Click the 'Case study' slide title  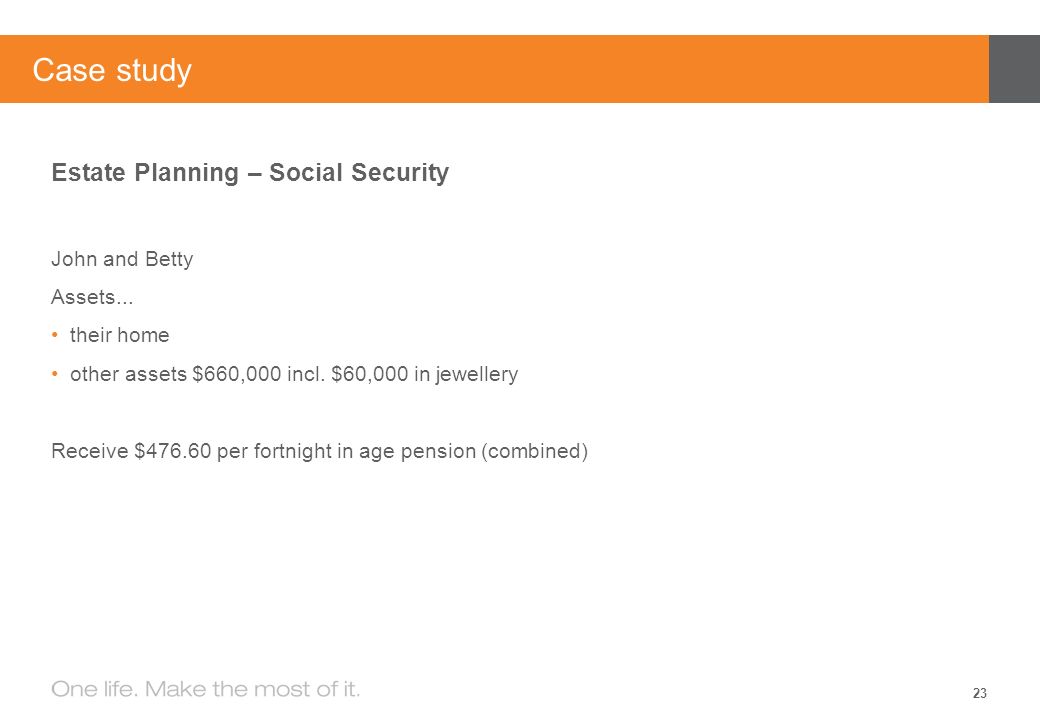[x=112, y=70]
